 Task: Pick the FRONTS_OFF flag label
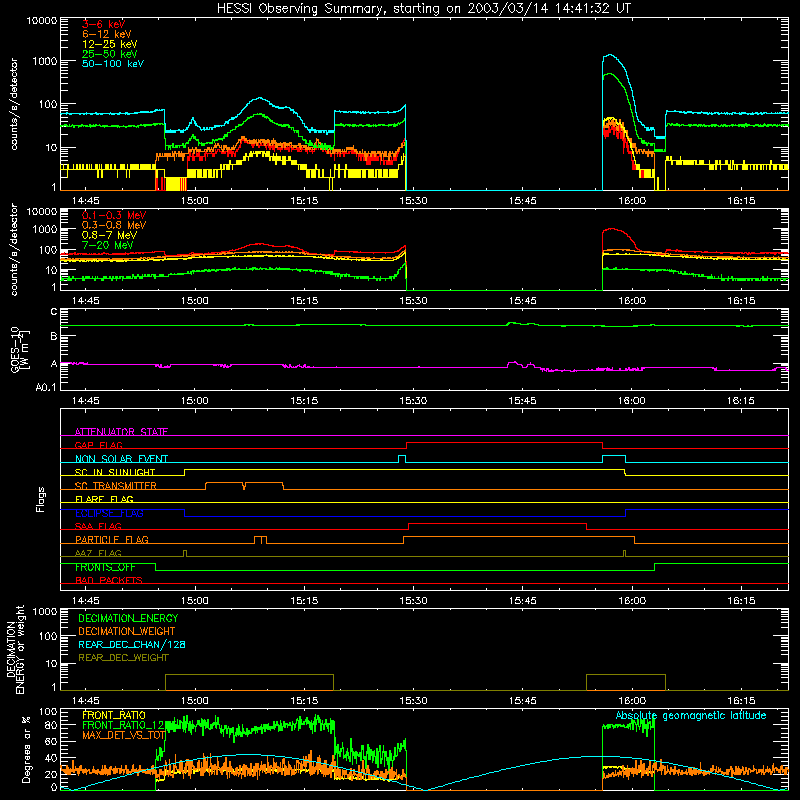(x=105, y=567)
